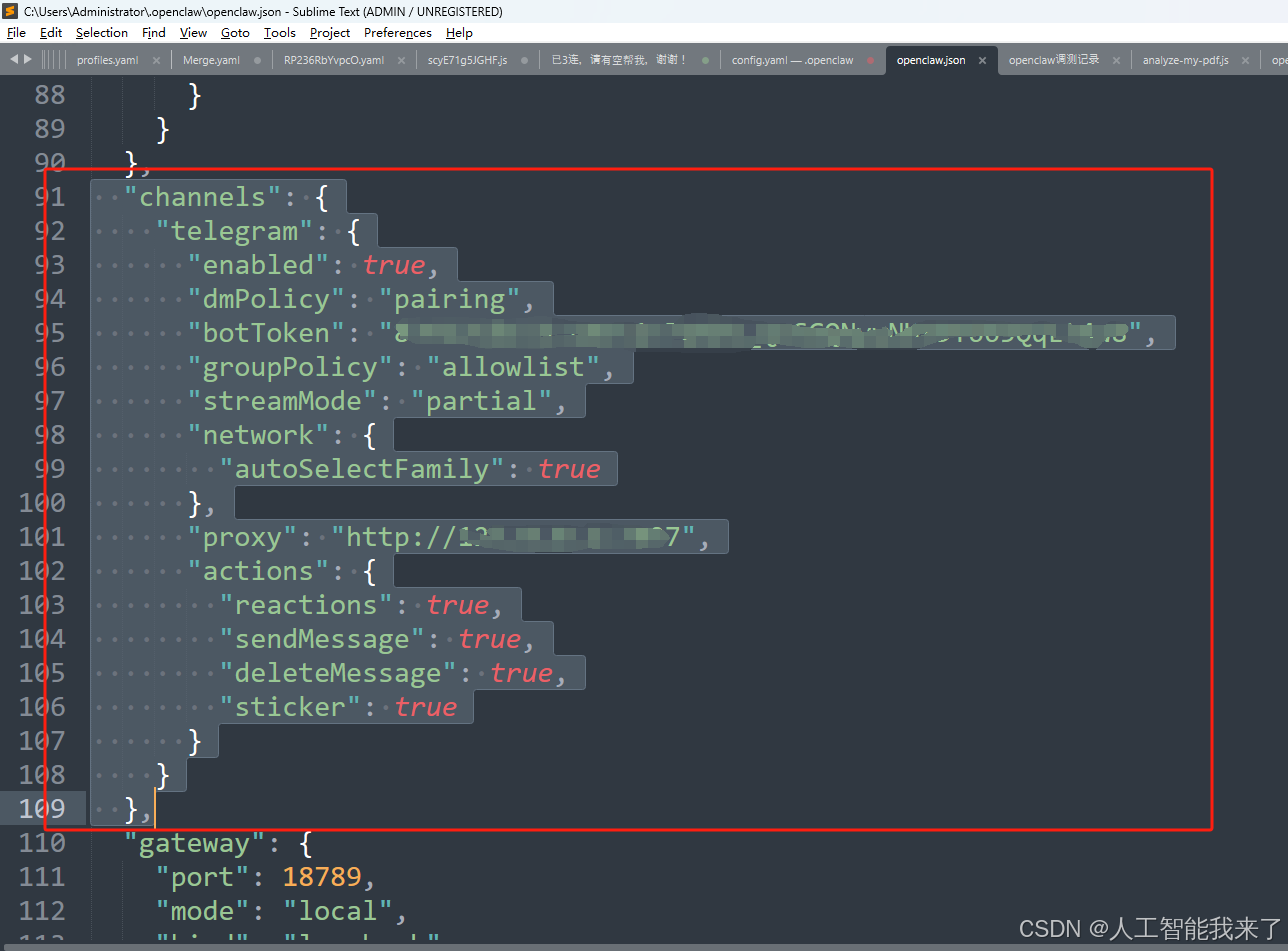Close the openclaw调测记录 tab
1288x951 pixels.
point(1116,60)
